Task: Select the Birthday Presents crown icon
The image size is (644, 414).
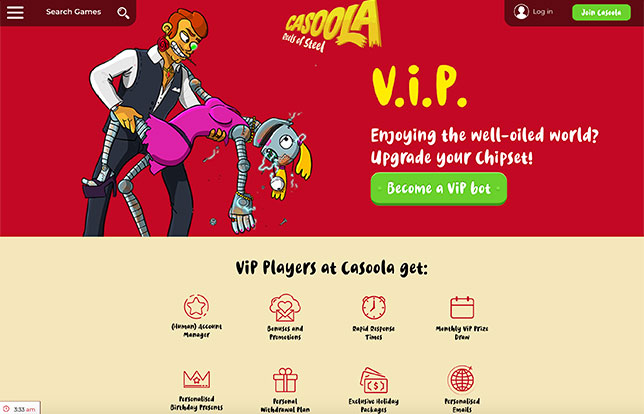Action: click(196, 379)
